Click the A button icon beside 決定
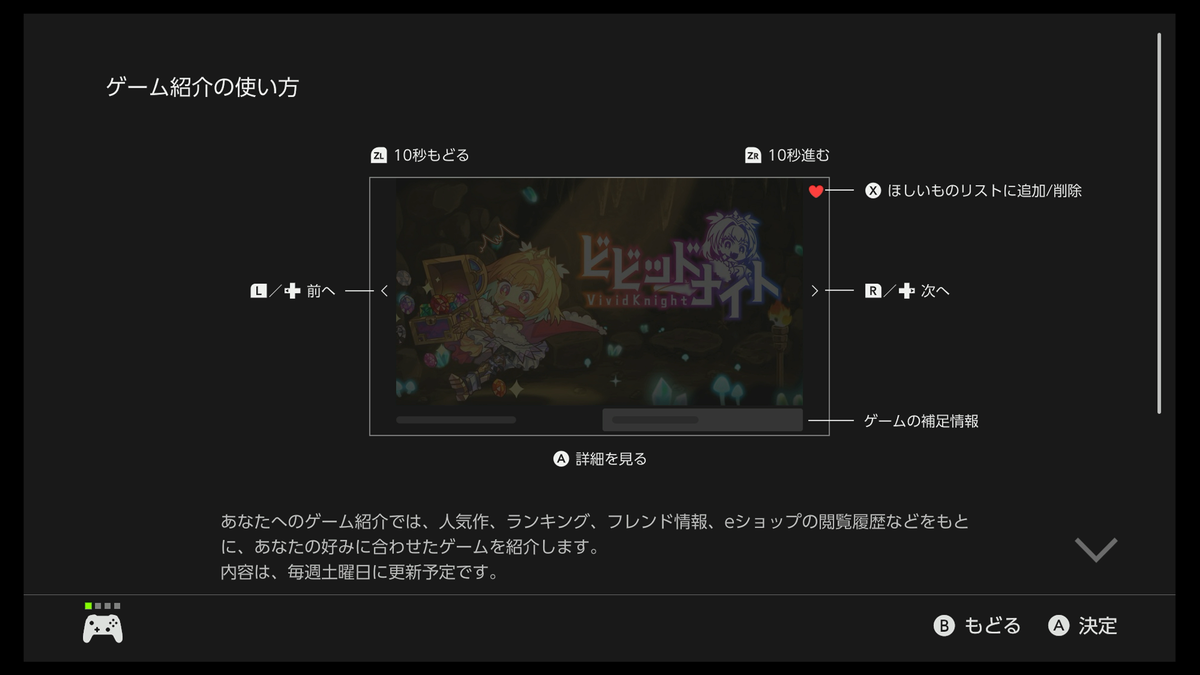 pyautogui.click(x=1059, y=626)
